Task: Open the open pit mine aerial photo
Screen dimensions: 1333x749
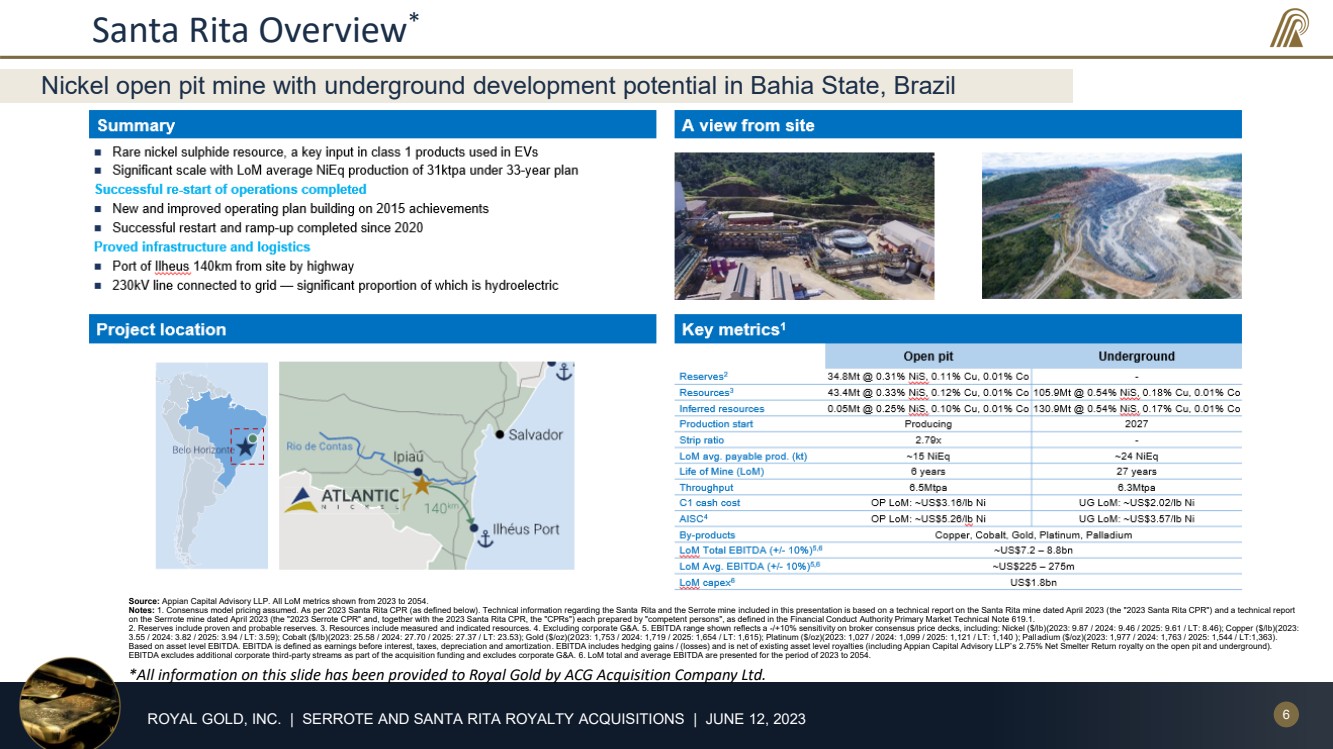Action: pyautogui.click(x=1111, y=225)
